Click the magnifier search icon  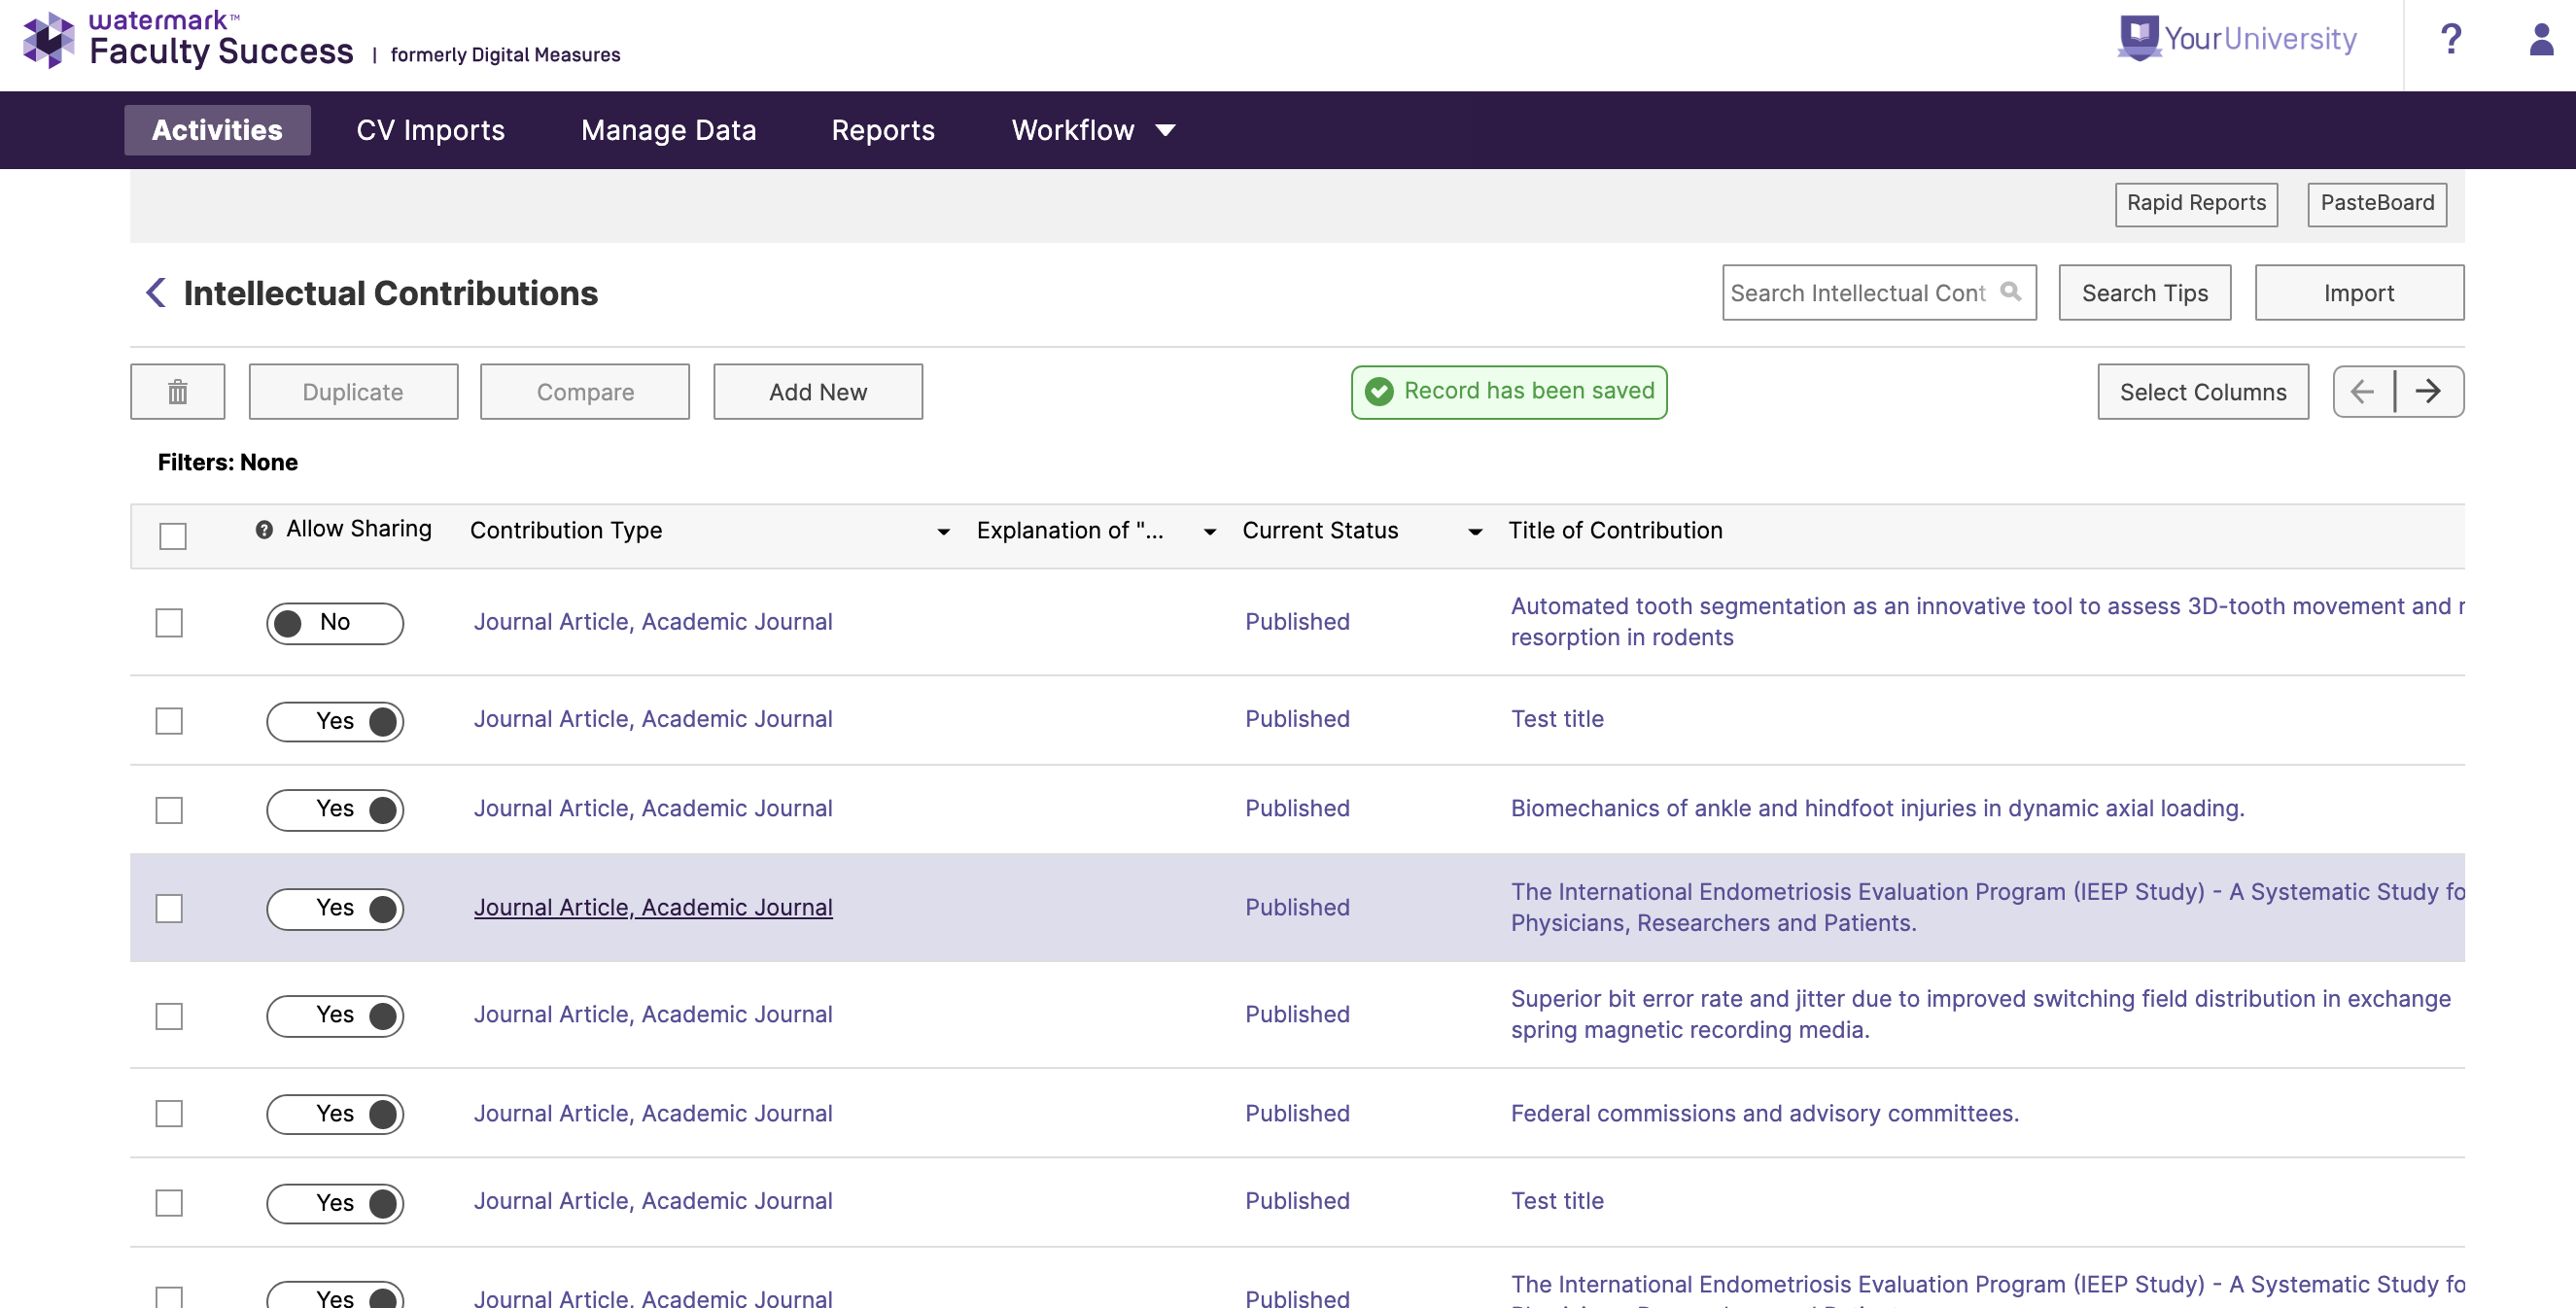(2011, 291)
